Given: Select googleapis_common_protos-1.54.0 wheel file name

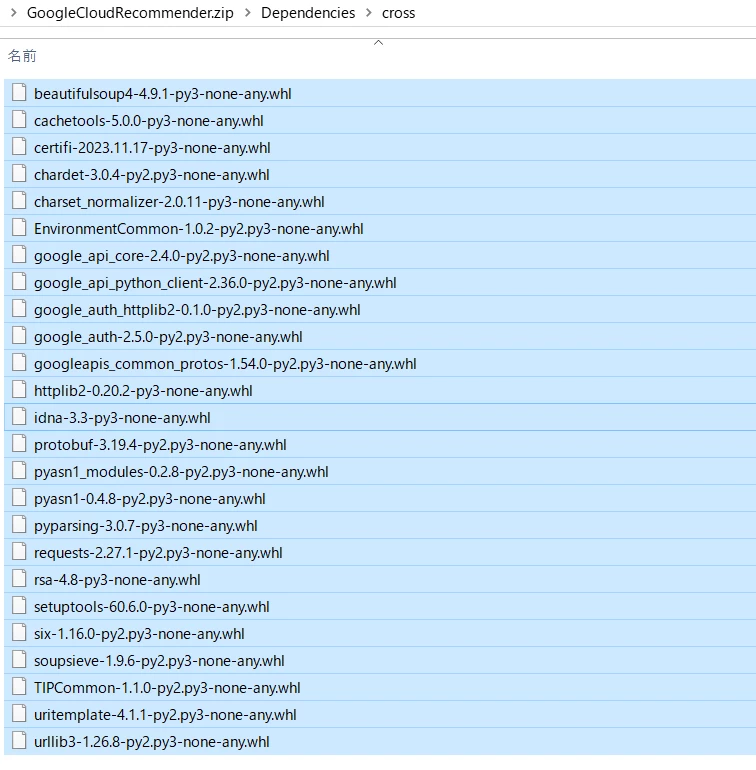Looking at the screenshot, I should point(225,364).
